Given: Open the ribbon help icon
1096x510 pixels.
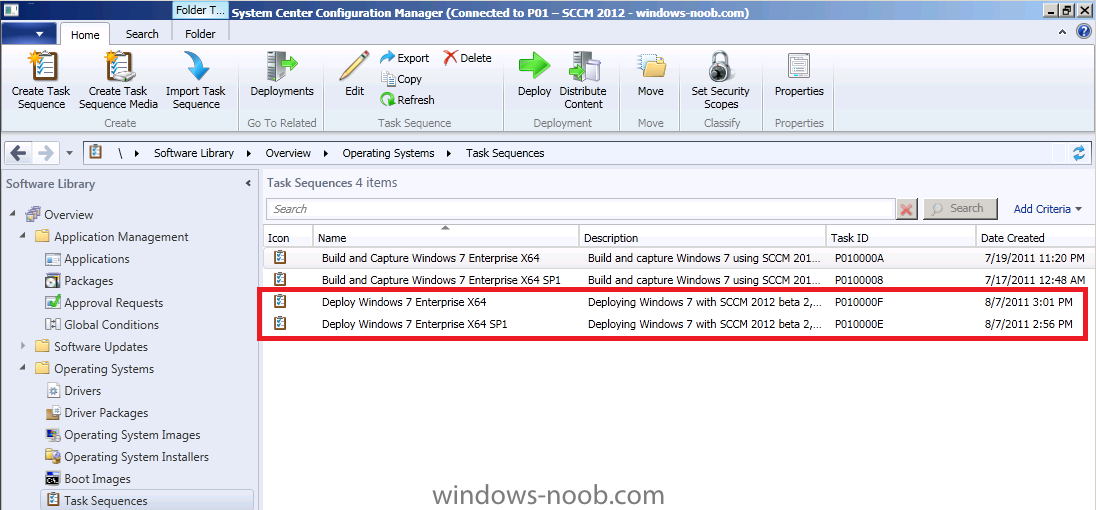Looking at the screenshot, I should coord(1082,32).
